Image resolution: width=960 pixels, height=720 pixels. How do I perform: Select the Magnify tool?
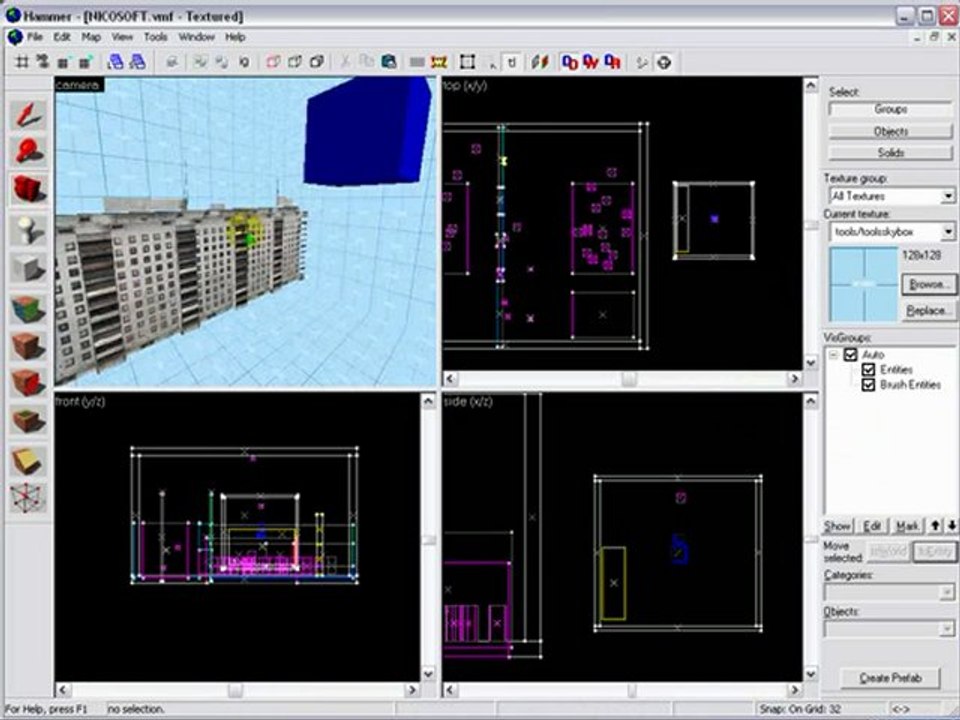click(28, 150)
